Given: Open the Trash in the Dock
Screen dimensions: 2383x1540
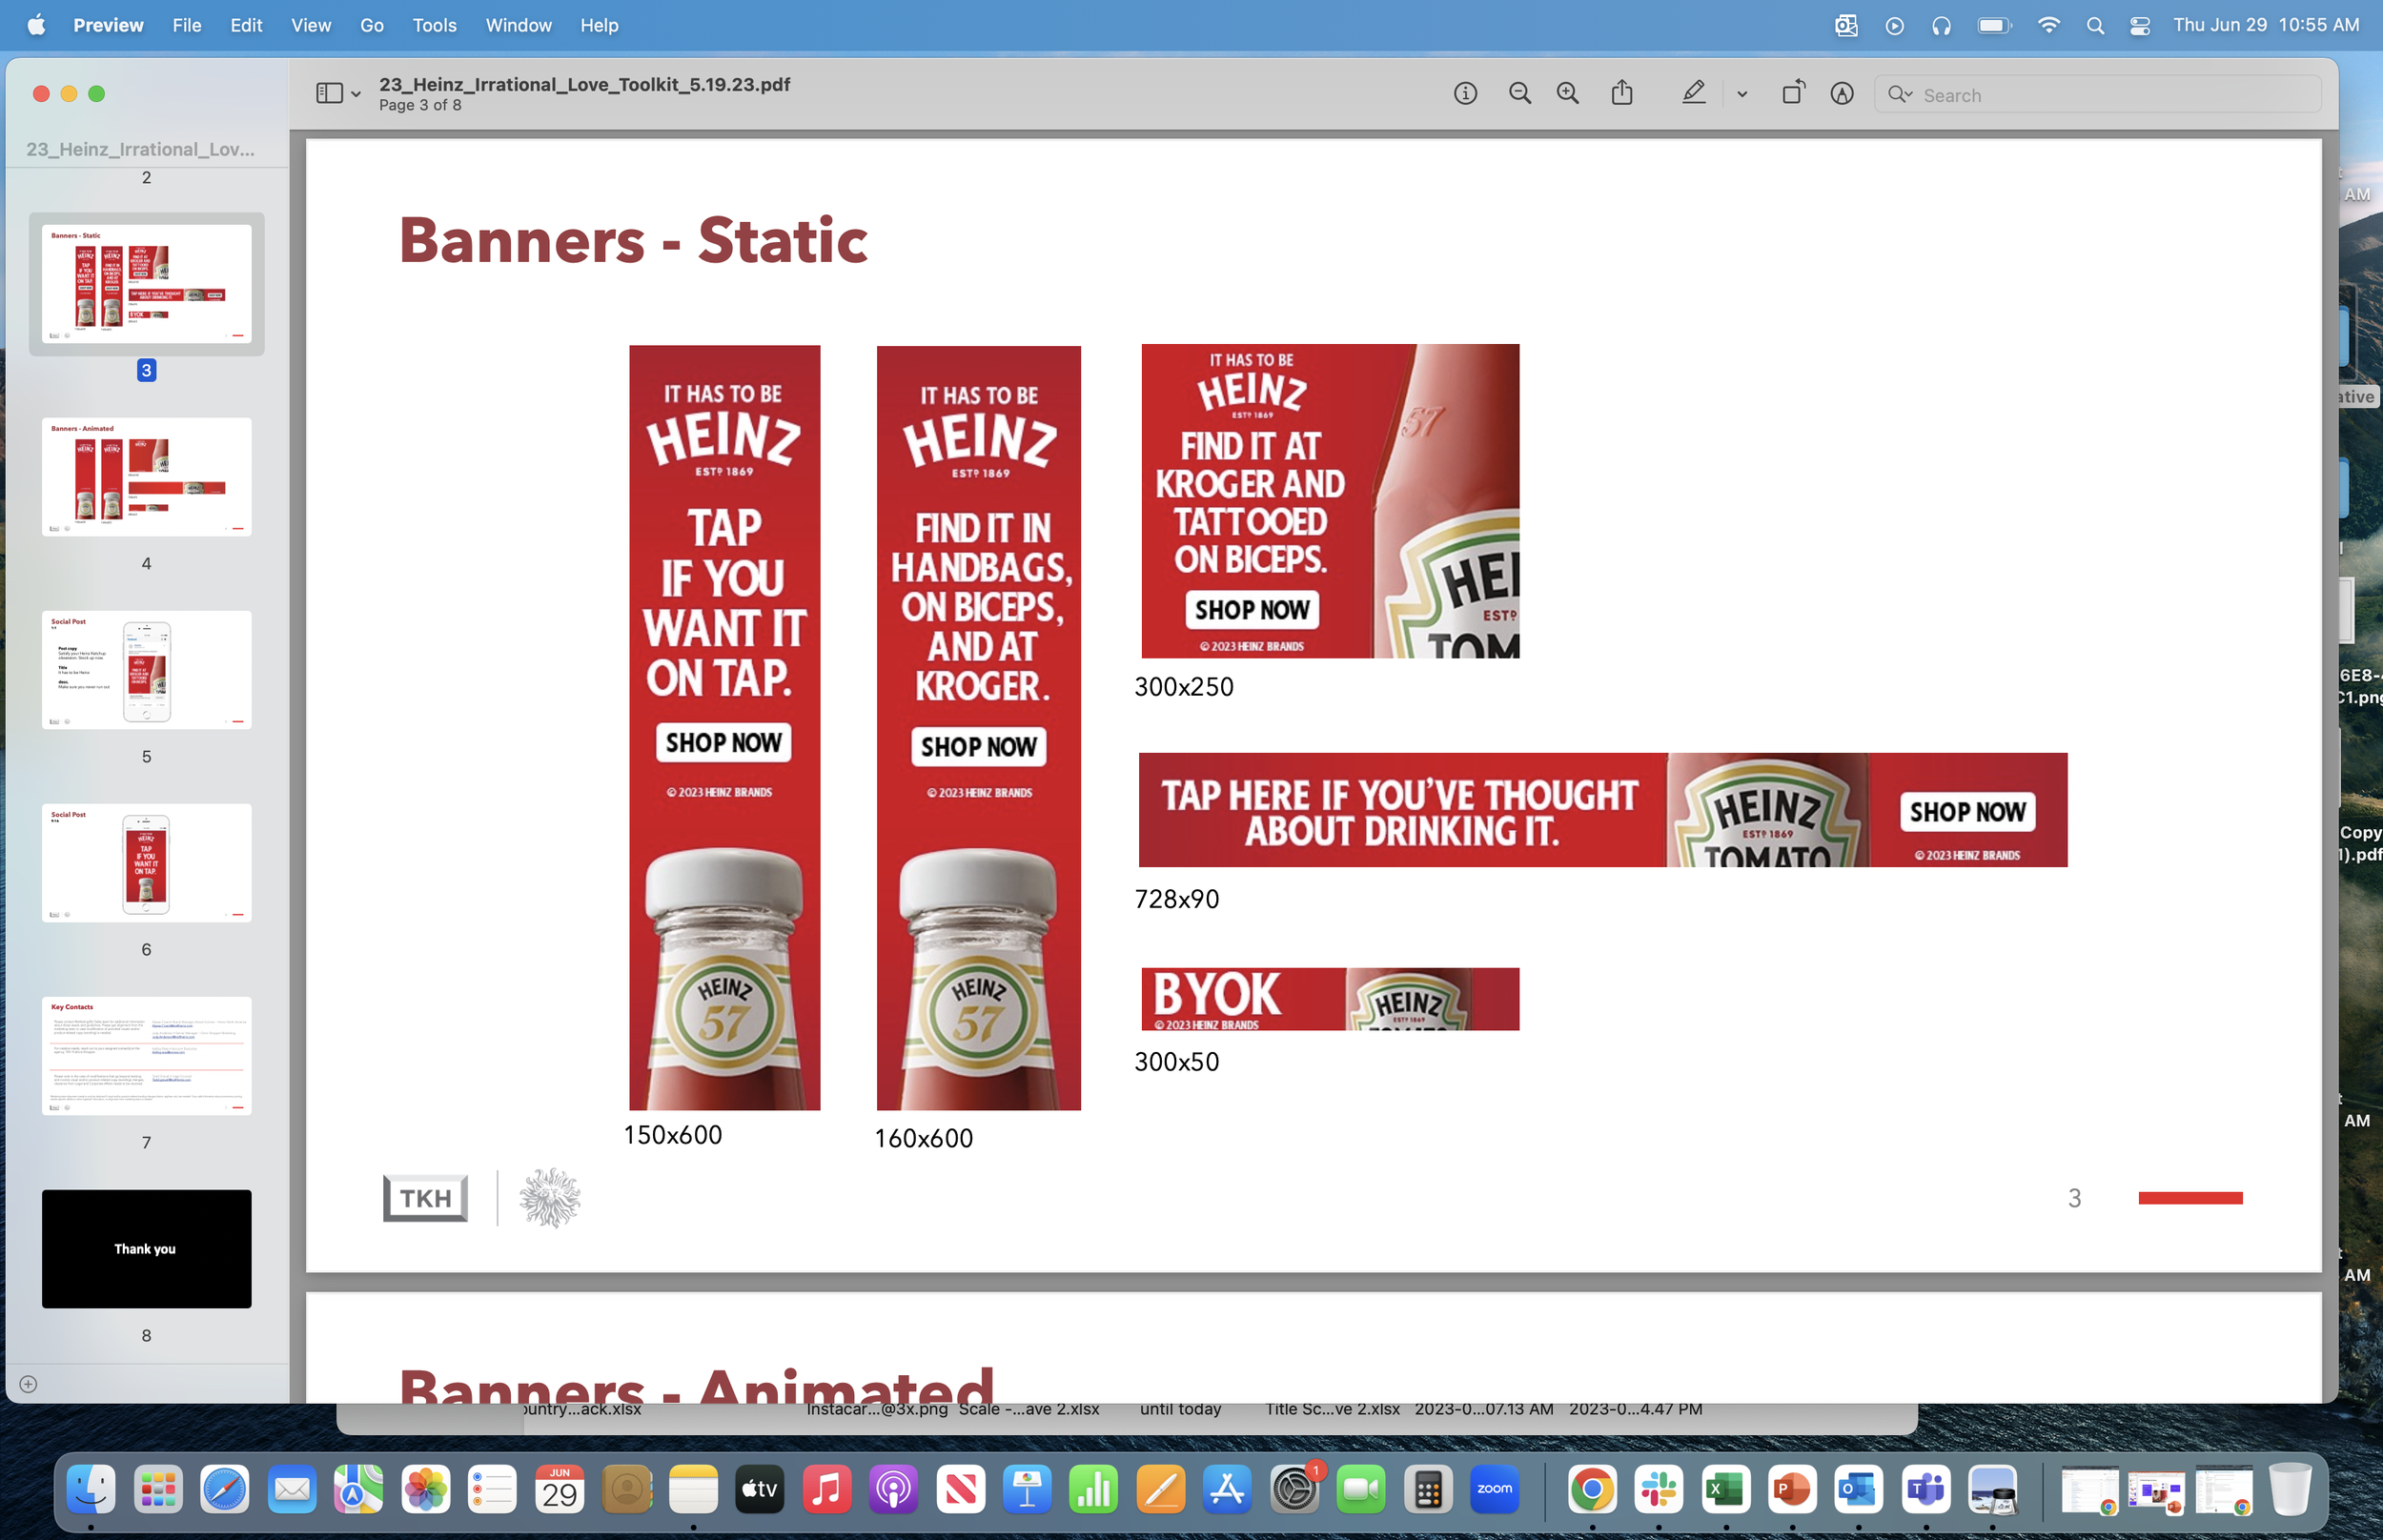Looking at the screenshot, I should coord(2290,1490).
